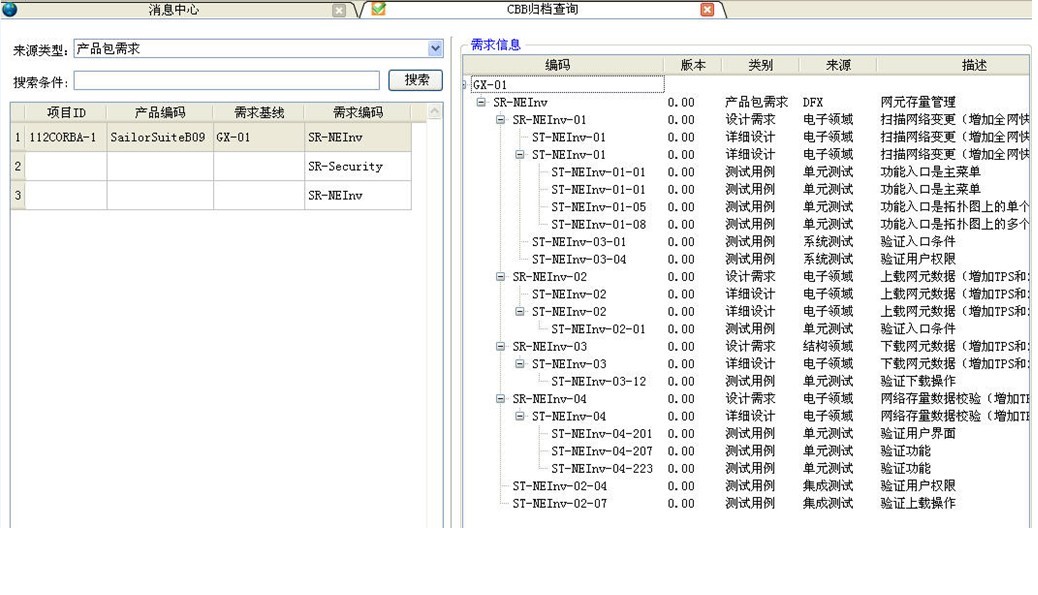Screen dimensions: 1038x595
Task: Open the 来源类型 dropdown arrow
Action: click(435, 49)
